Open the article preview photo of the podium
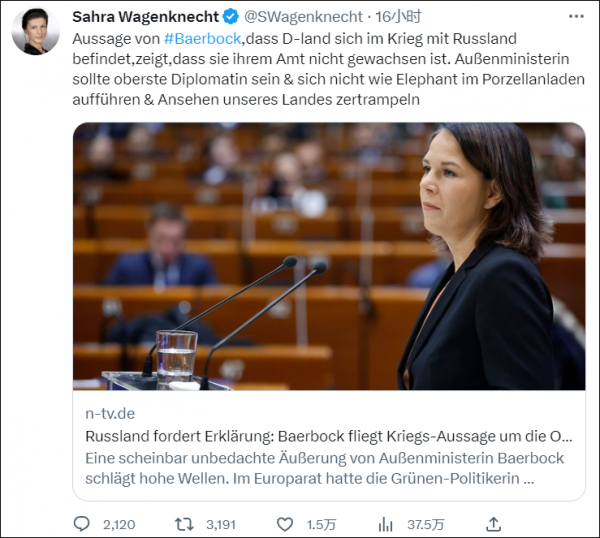This screenshot has width=600, height=538. point(329,256)
